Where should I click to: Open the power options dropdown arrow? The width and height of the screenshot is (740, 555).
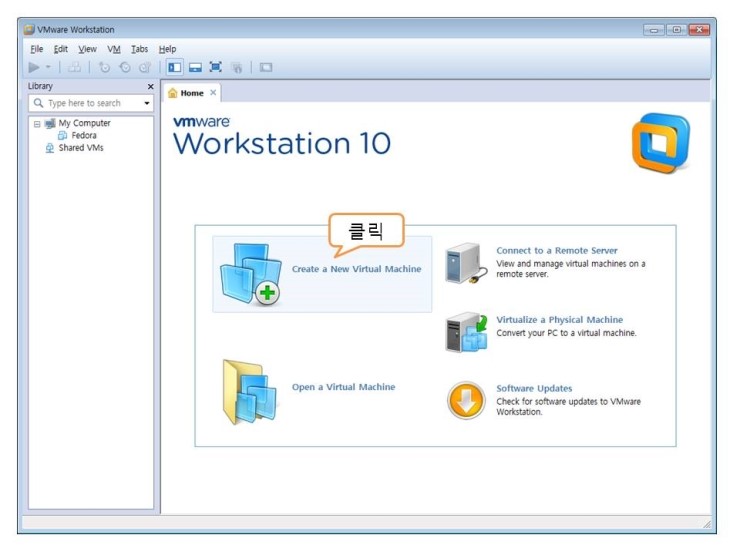tap(49, 67)
